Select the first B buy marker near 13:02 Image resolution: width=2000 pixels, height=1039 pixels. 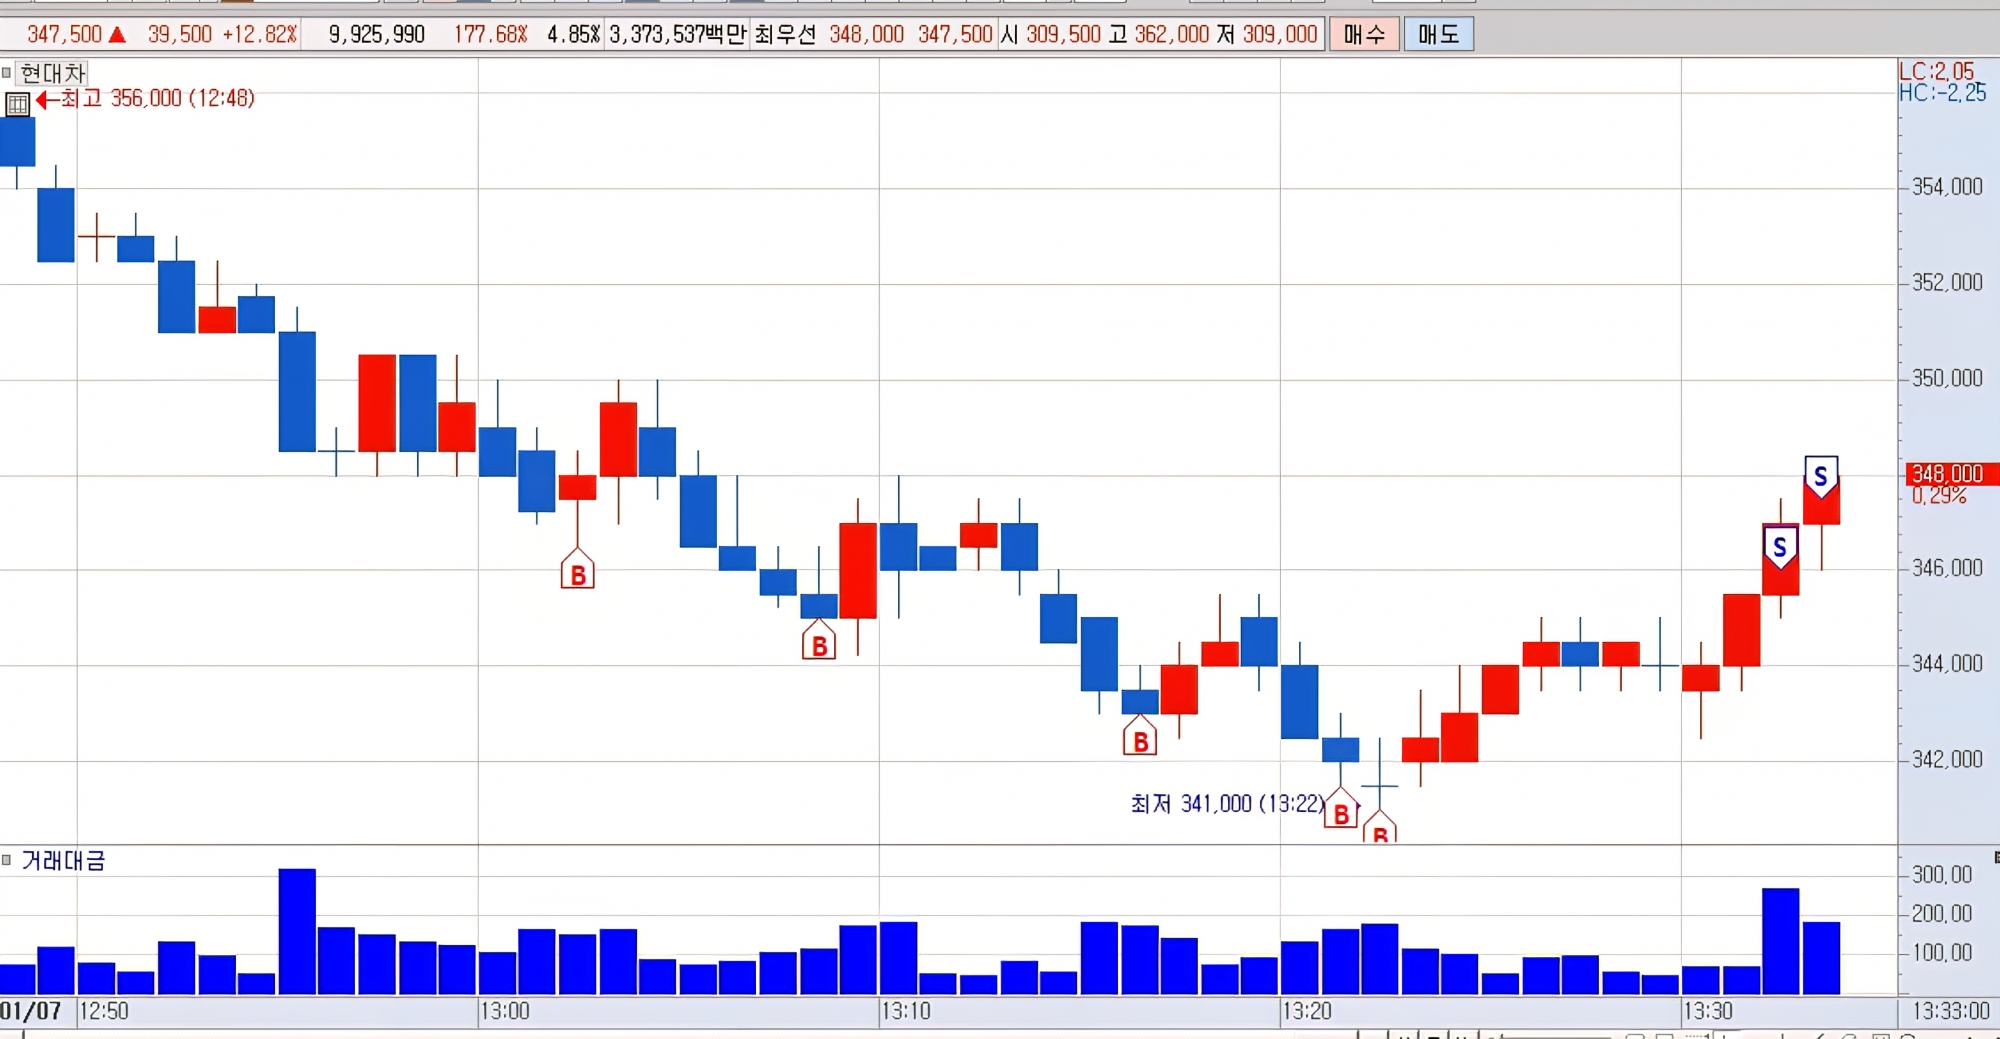pos(577,569)
